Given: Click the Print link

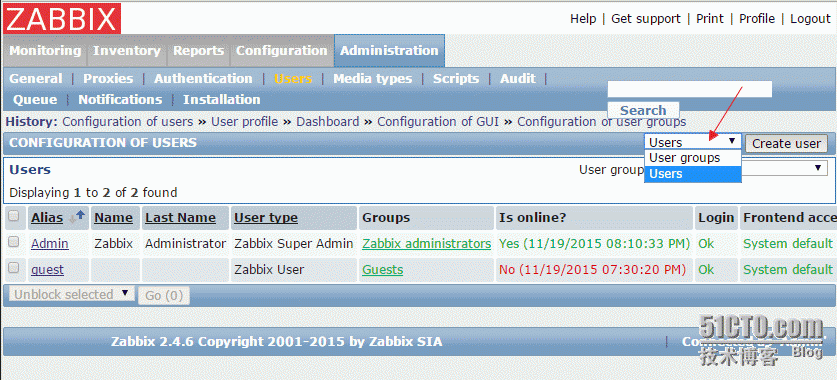Looking at the screenshot, I should tap(710, 19).
